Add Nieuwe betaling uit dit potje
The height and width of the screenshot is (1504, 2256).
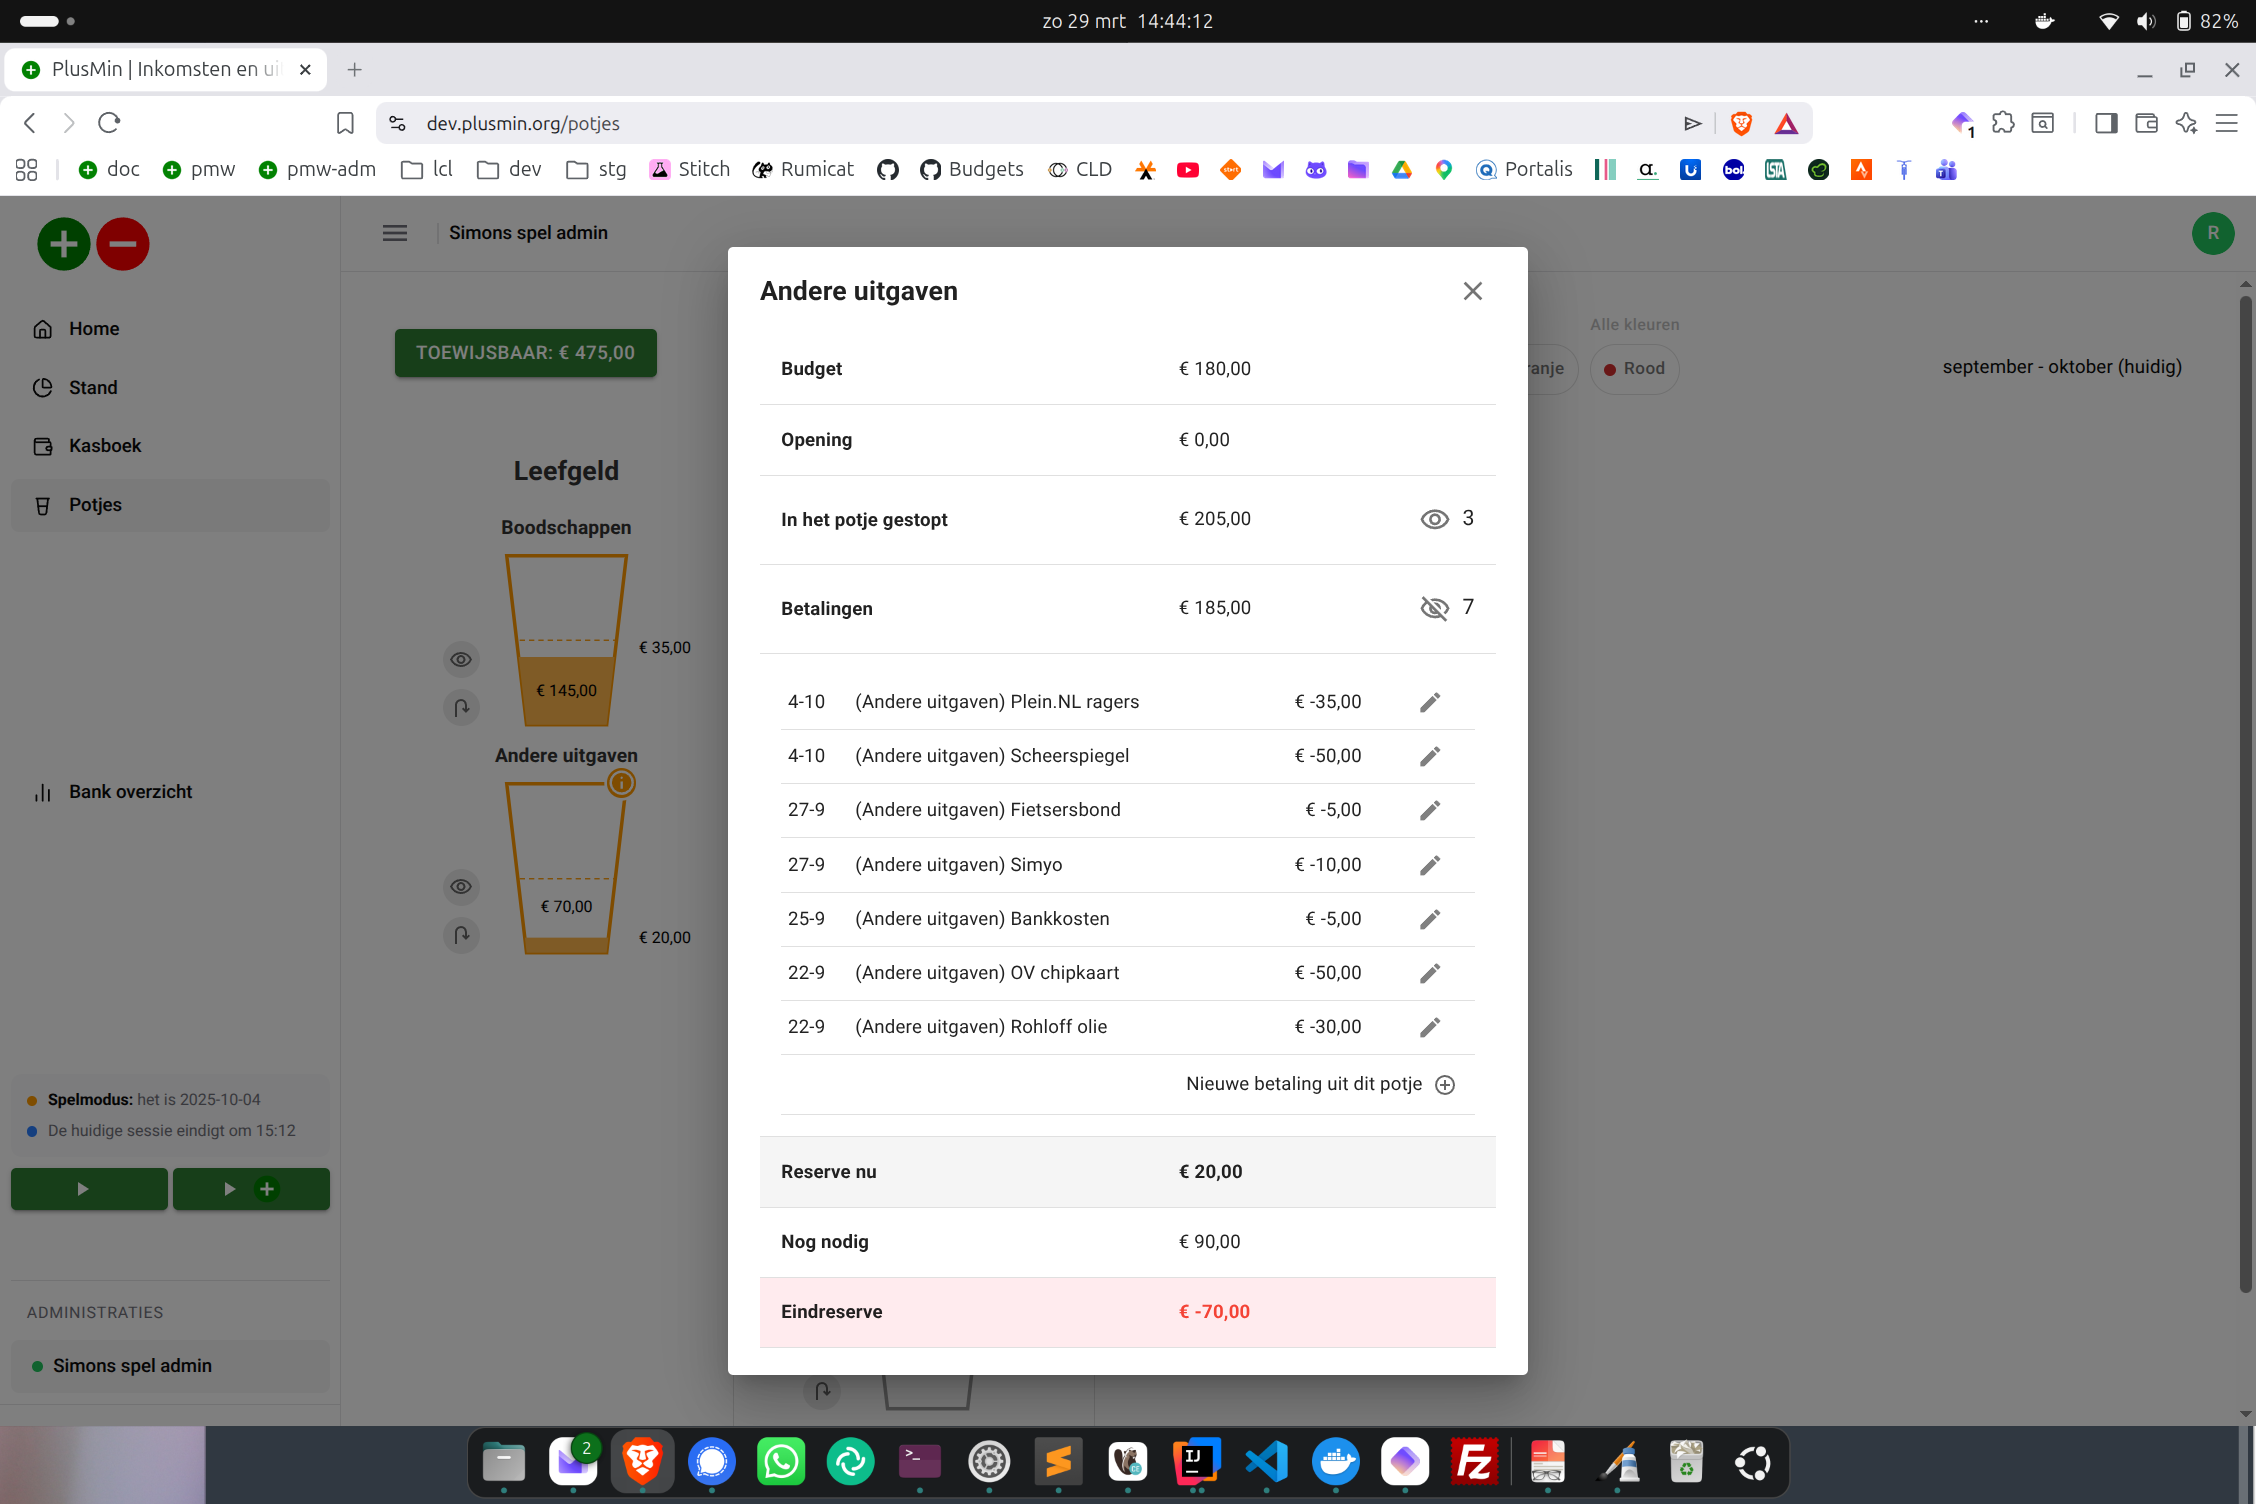1444,1085
